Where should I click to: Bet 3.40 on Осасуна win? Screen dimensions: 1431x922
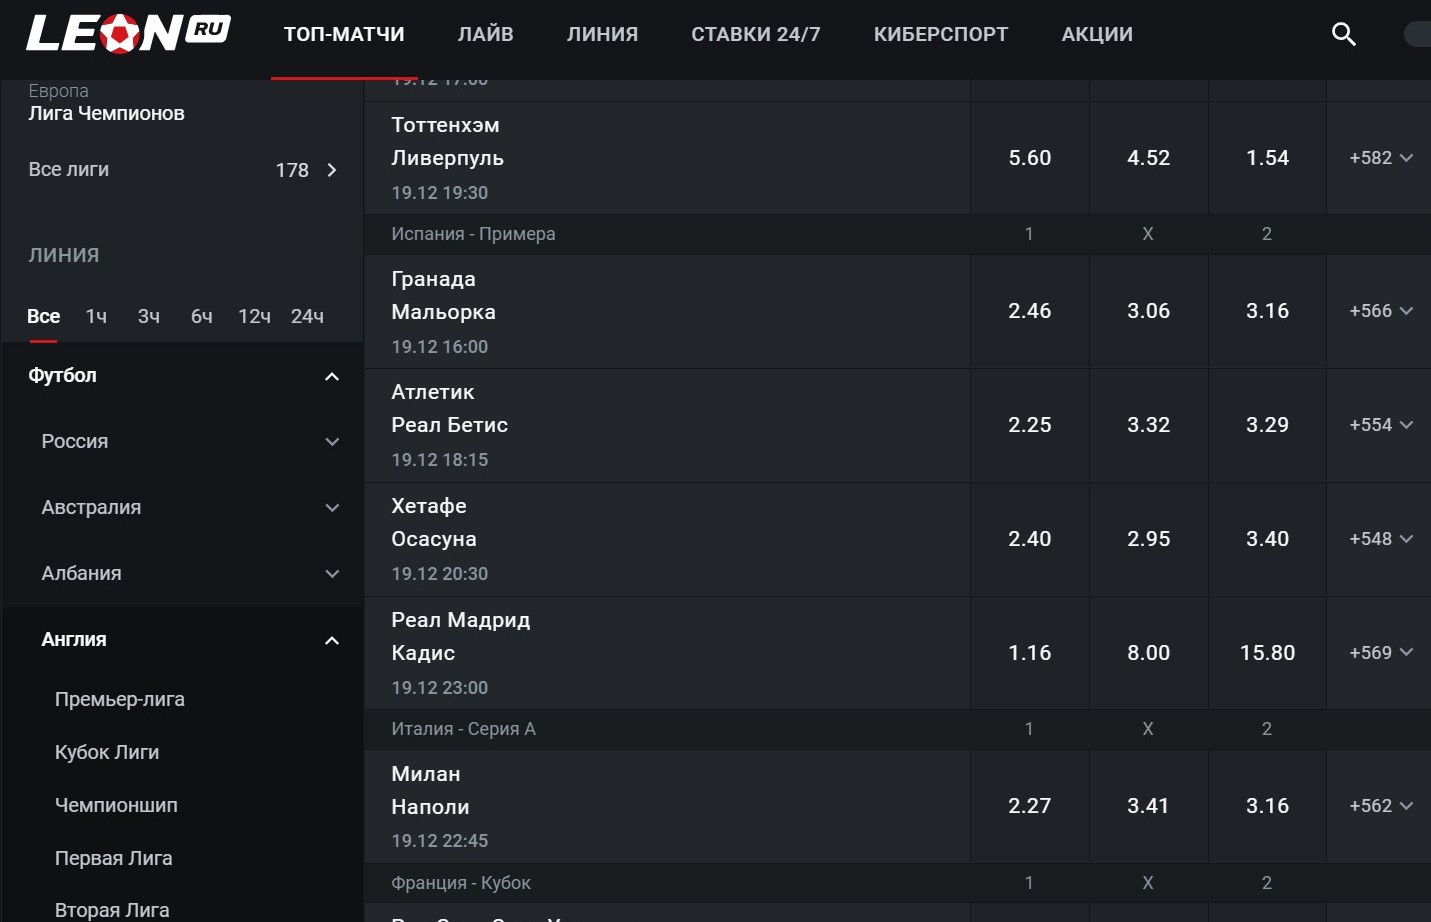click(x=1267, y=539)
